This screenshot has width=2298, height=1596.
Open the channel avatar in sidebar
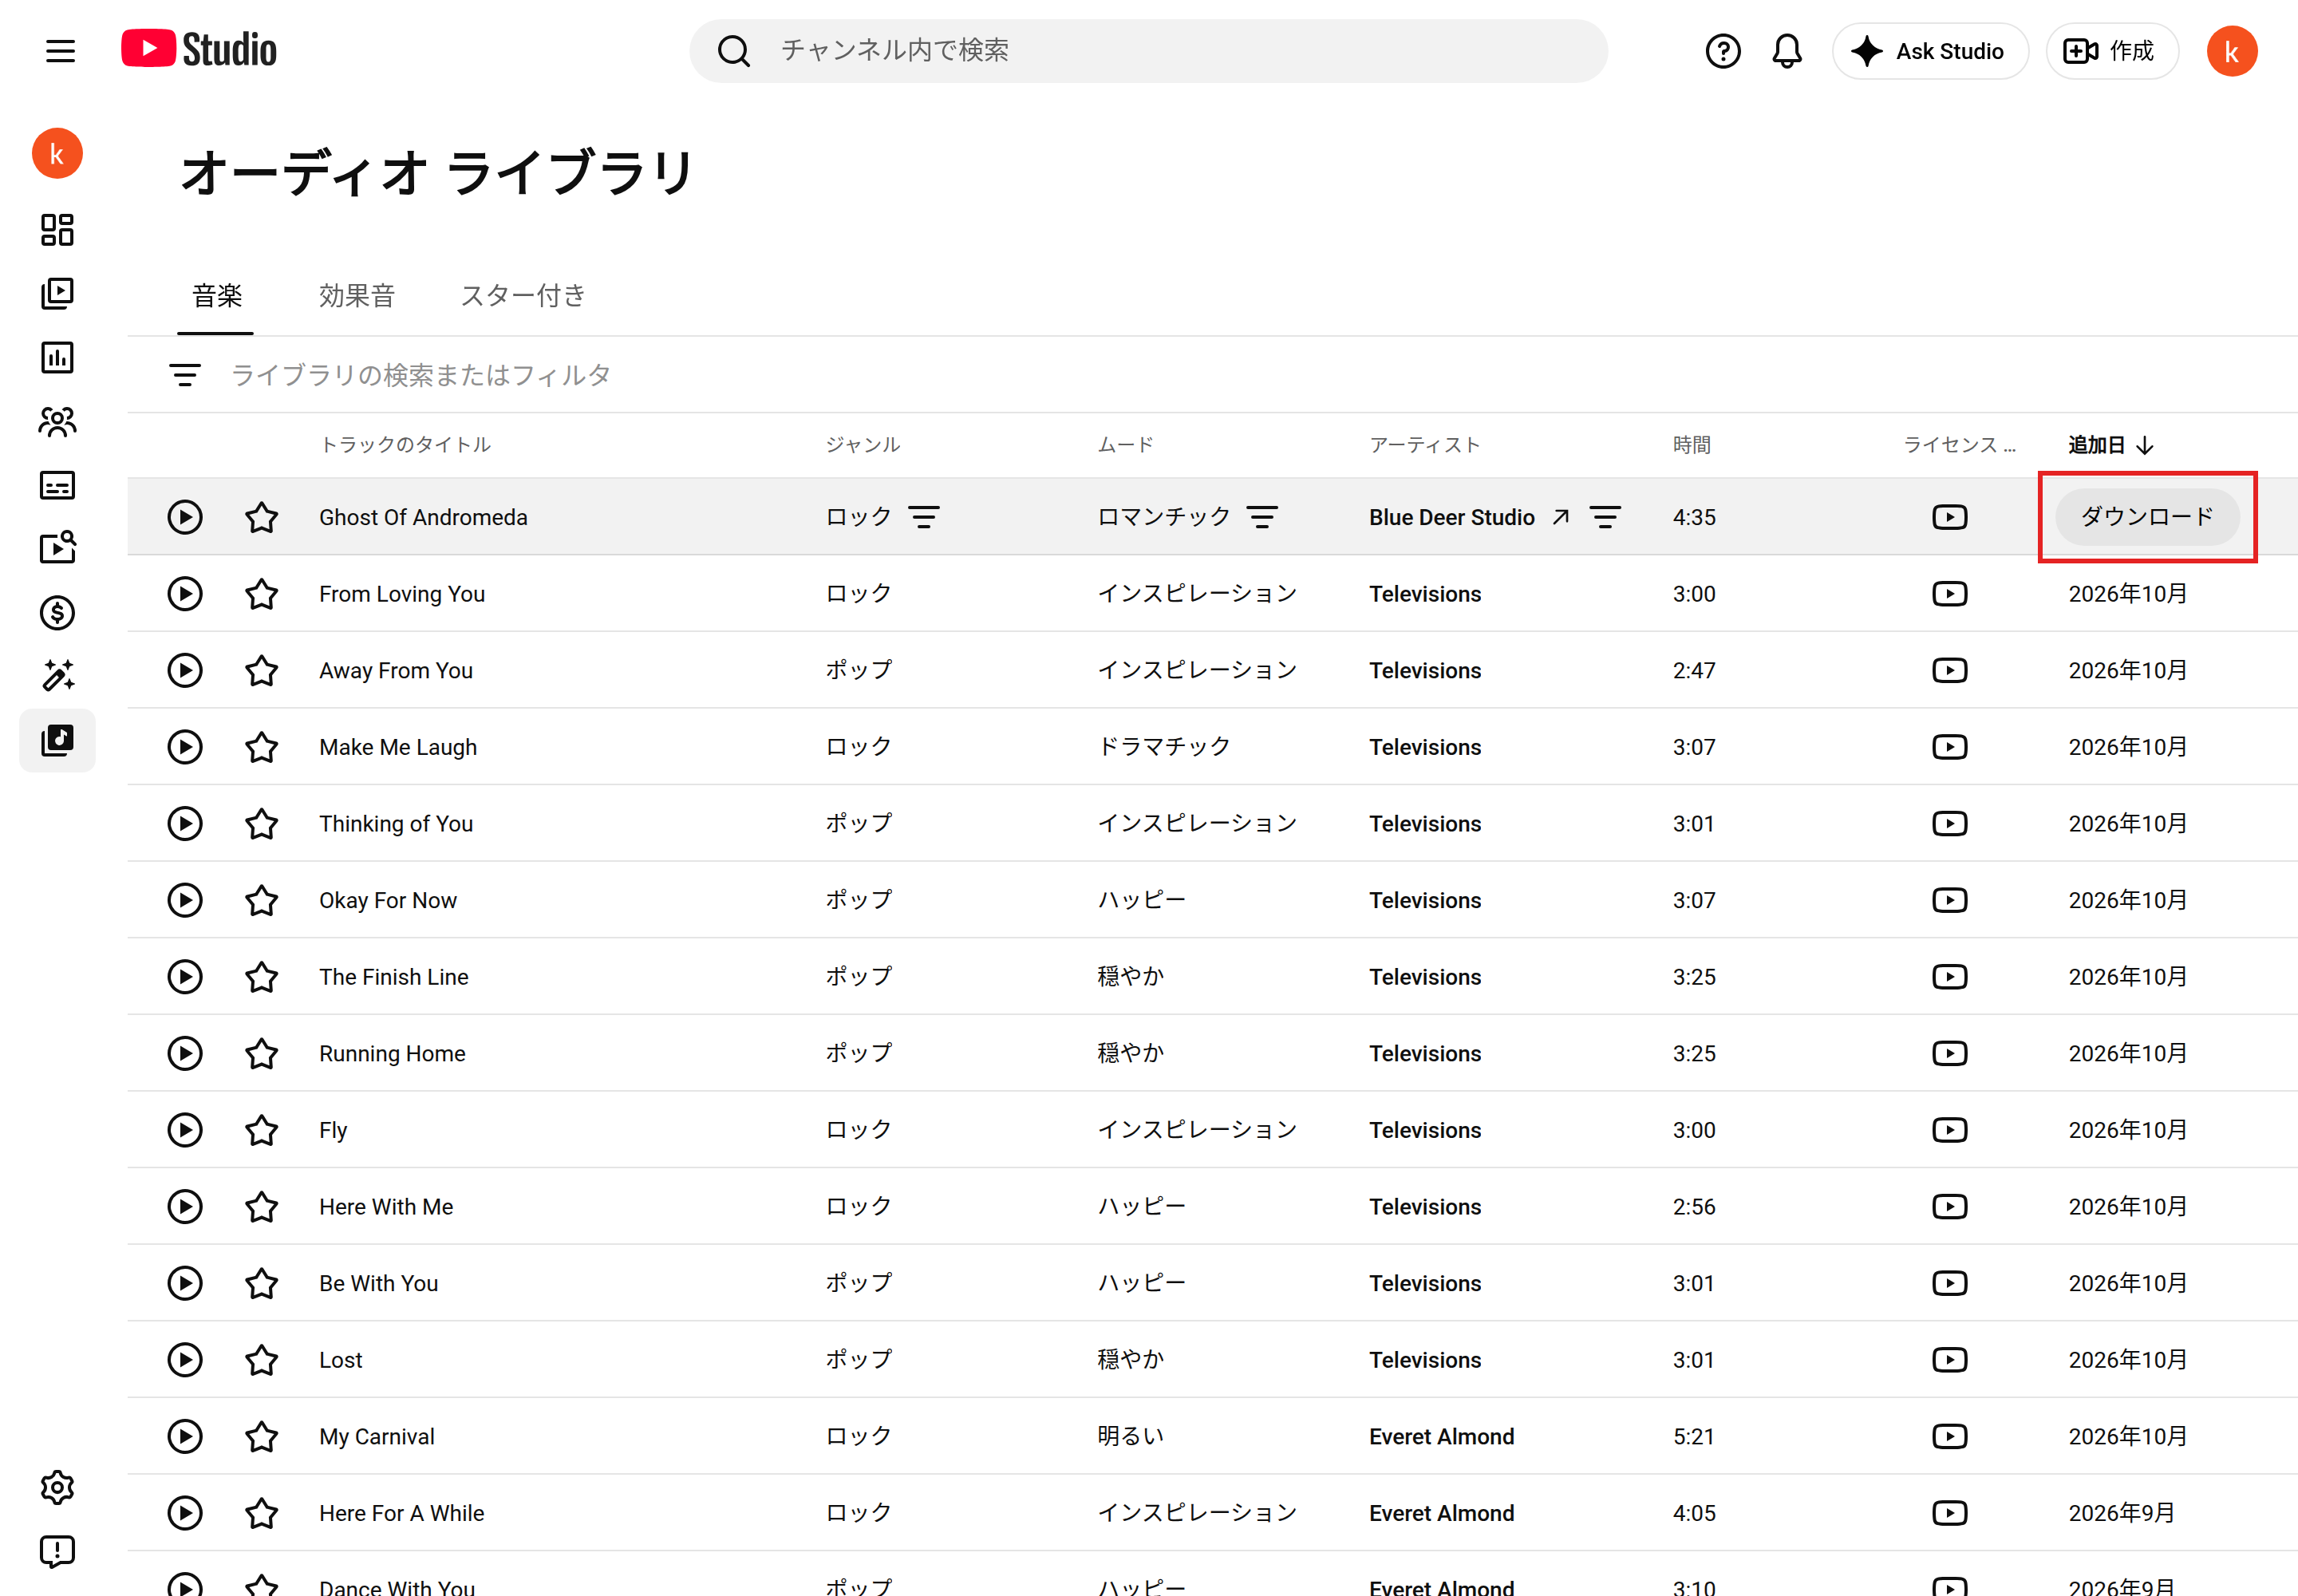coord(57,153)
